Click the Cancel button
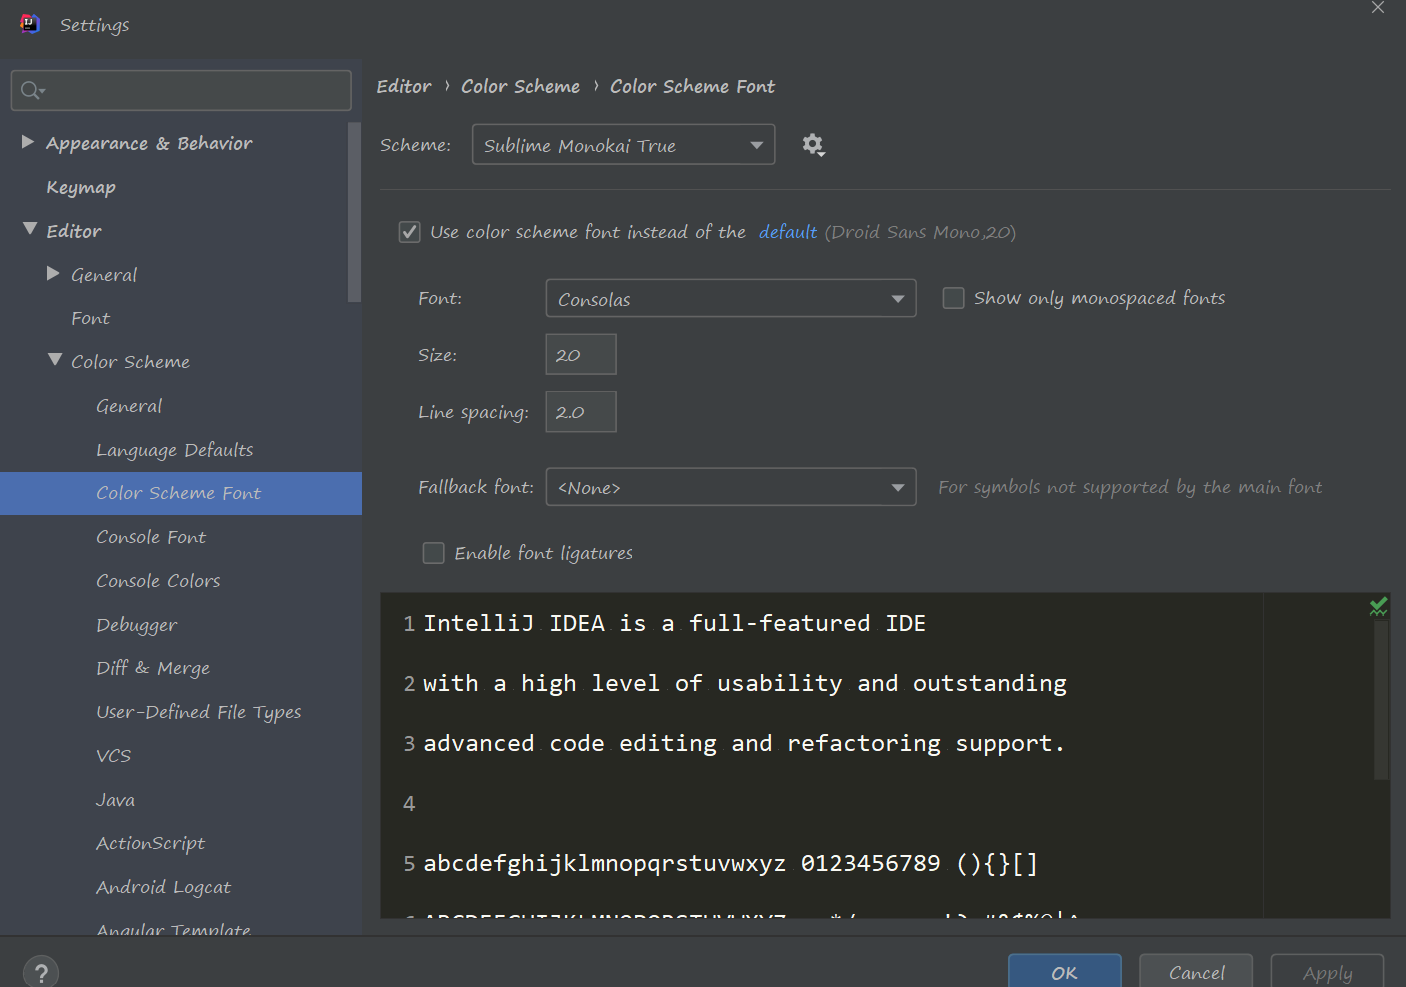1406x987 pixels. (x=1197, y=971)
